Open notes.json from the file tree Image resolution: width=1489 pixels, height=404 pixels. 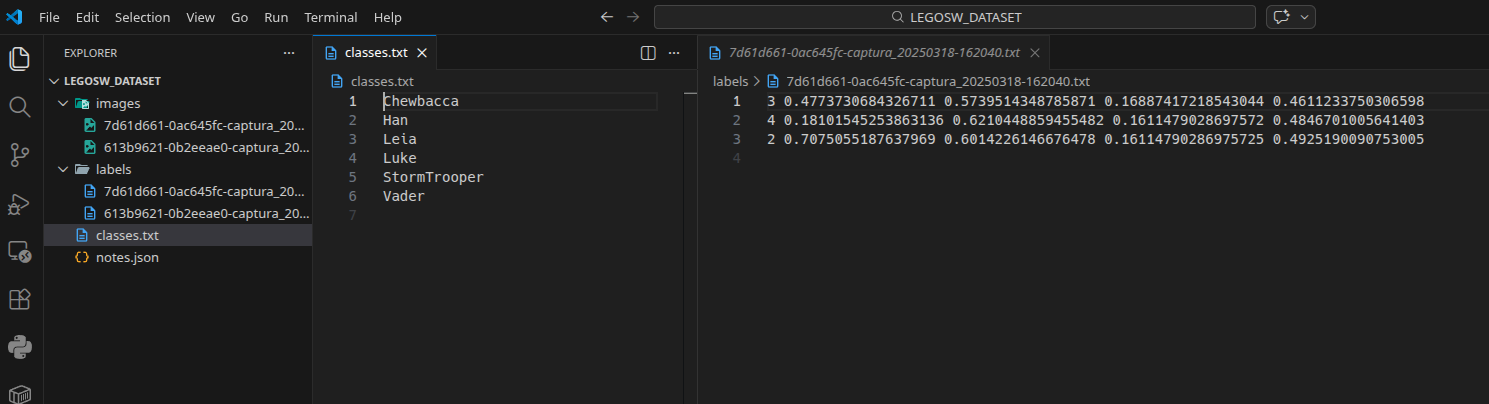pos(127,257)
